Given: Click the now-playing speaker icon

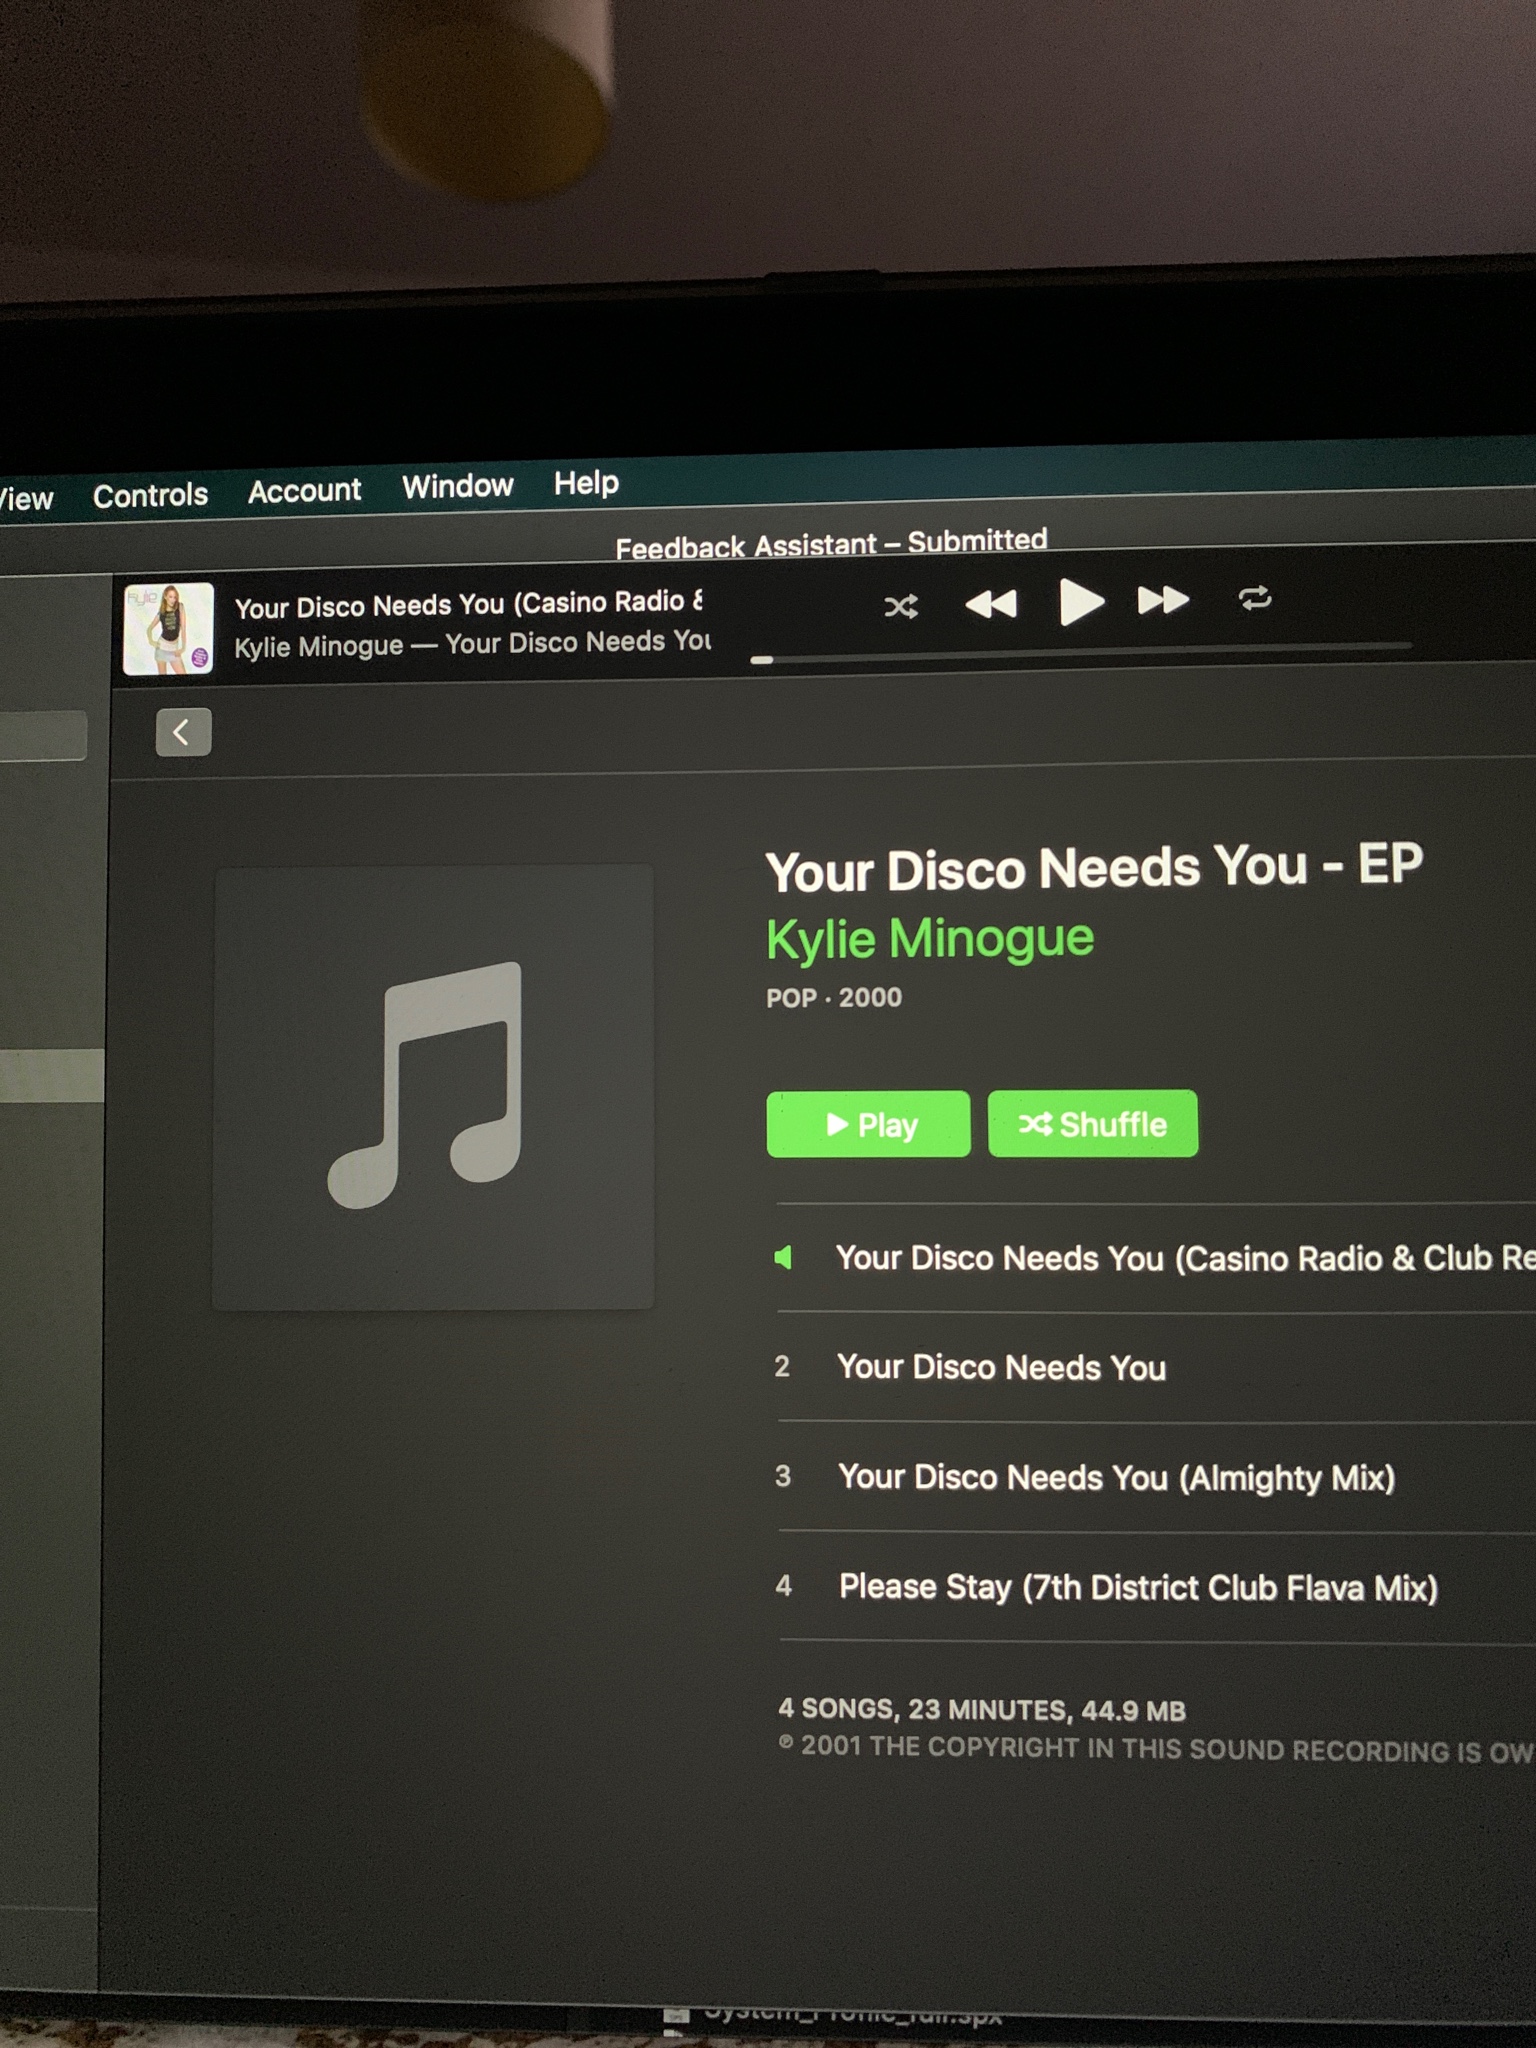Looking at the screenshot, I should 784,1258.
